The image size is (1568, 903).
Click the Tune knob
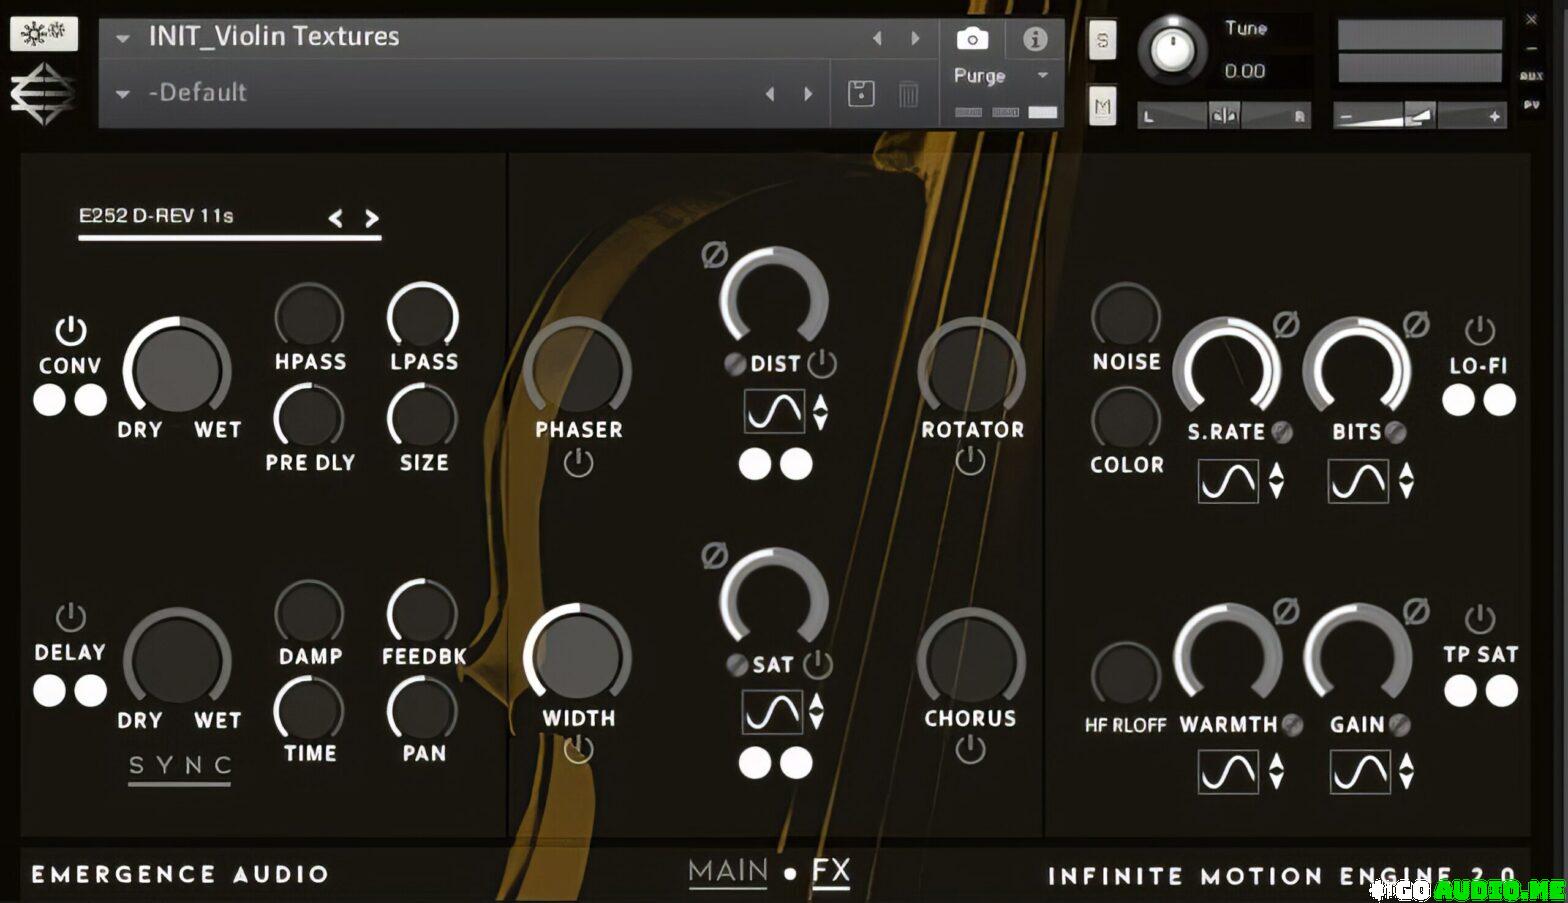(x=1172, y=49)
